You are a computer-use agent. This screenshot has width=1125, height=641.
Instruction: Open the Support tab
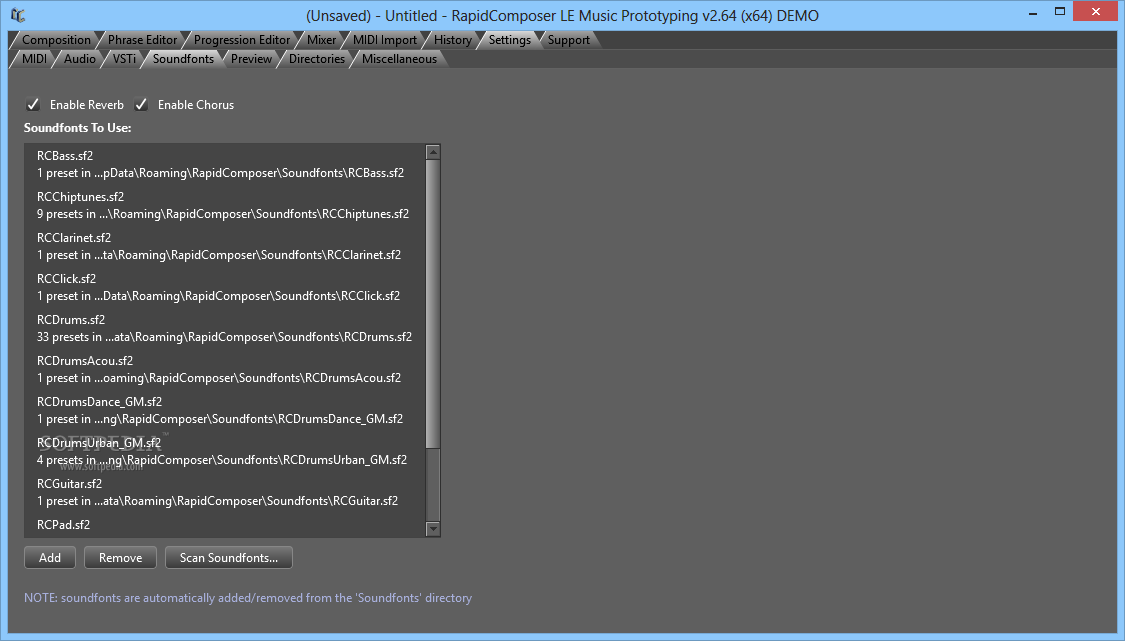[x=568, y=40]
